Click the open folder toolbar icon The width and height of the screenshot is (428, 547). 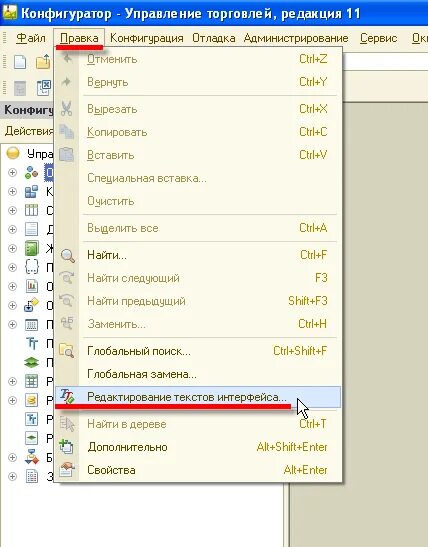coord(43,62)
